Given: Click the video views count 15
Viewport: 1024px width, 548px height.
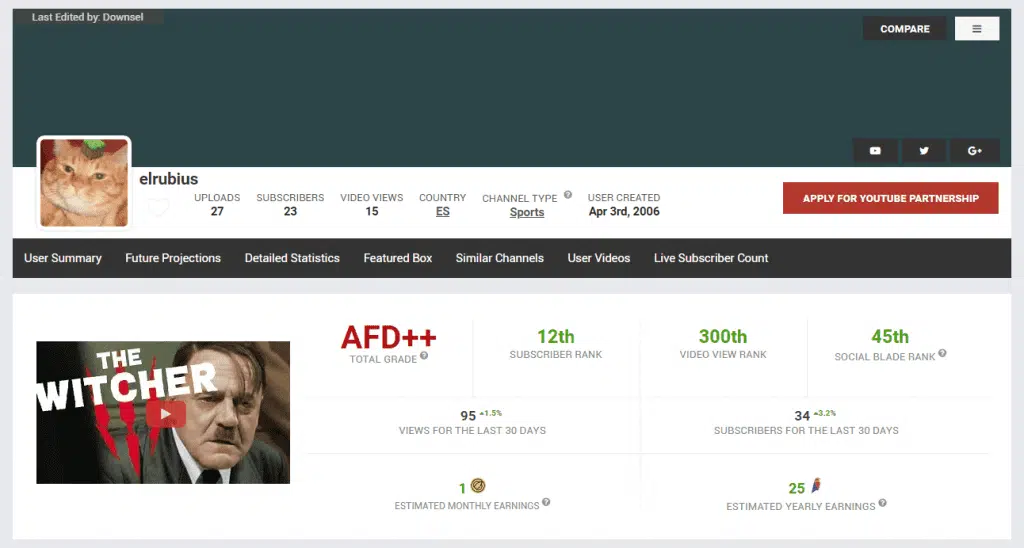Looking at the screenshot, I should pos(372,212).
